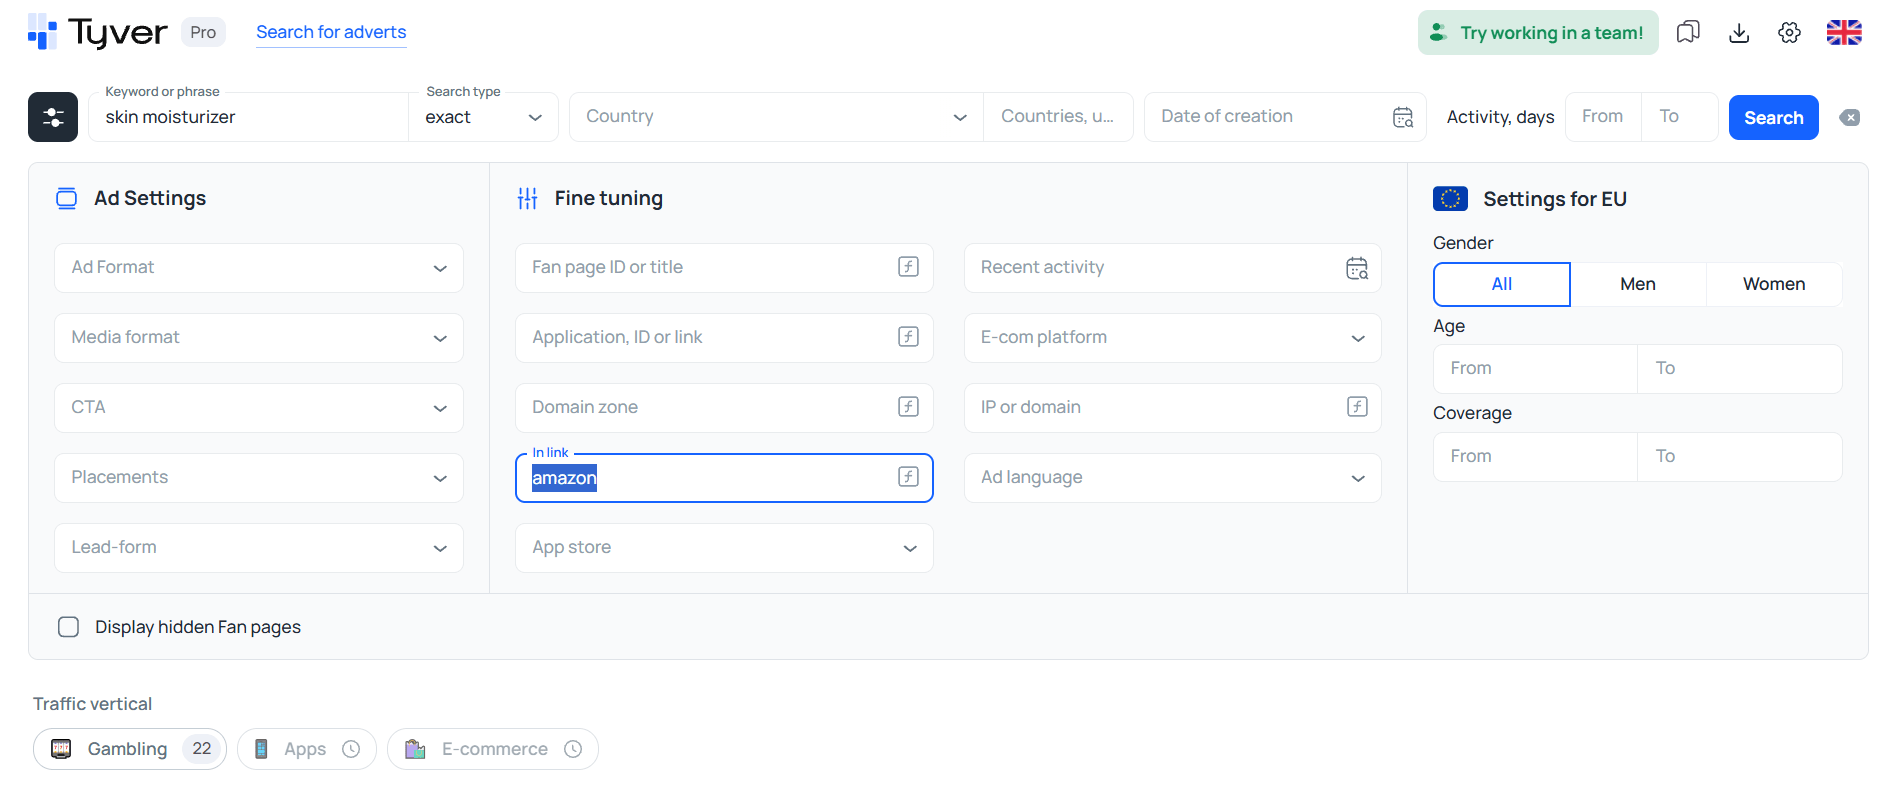Click the Recent activity calendar icon

pyautogui.click(x=1357, y=268)
